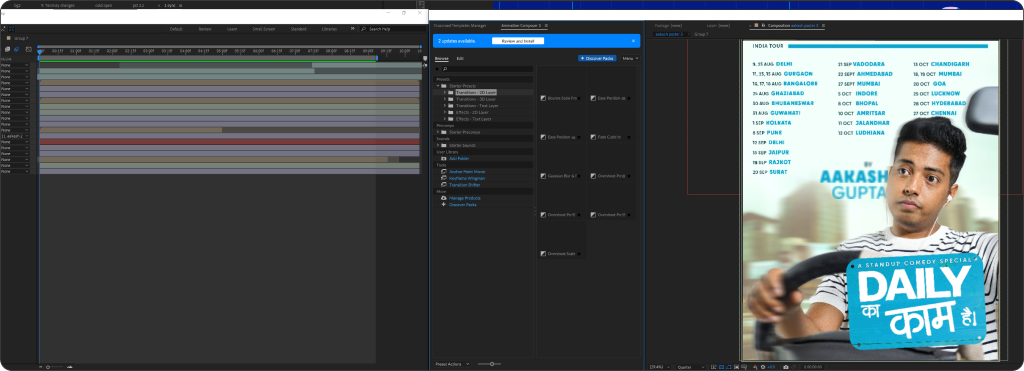Select the Fade Cubic In preset icon
The image size is (1024, 371).
[594, 137]
